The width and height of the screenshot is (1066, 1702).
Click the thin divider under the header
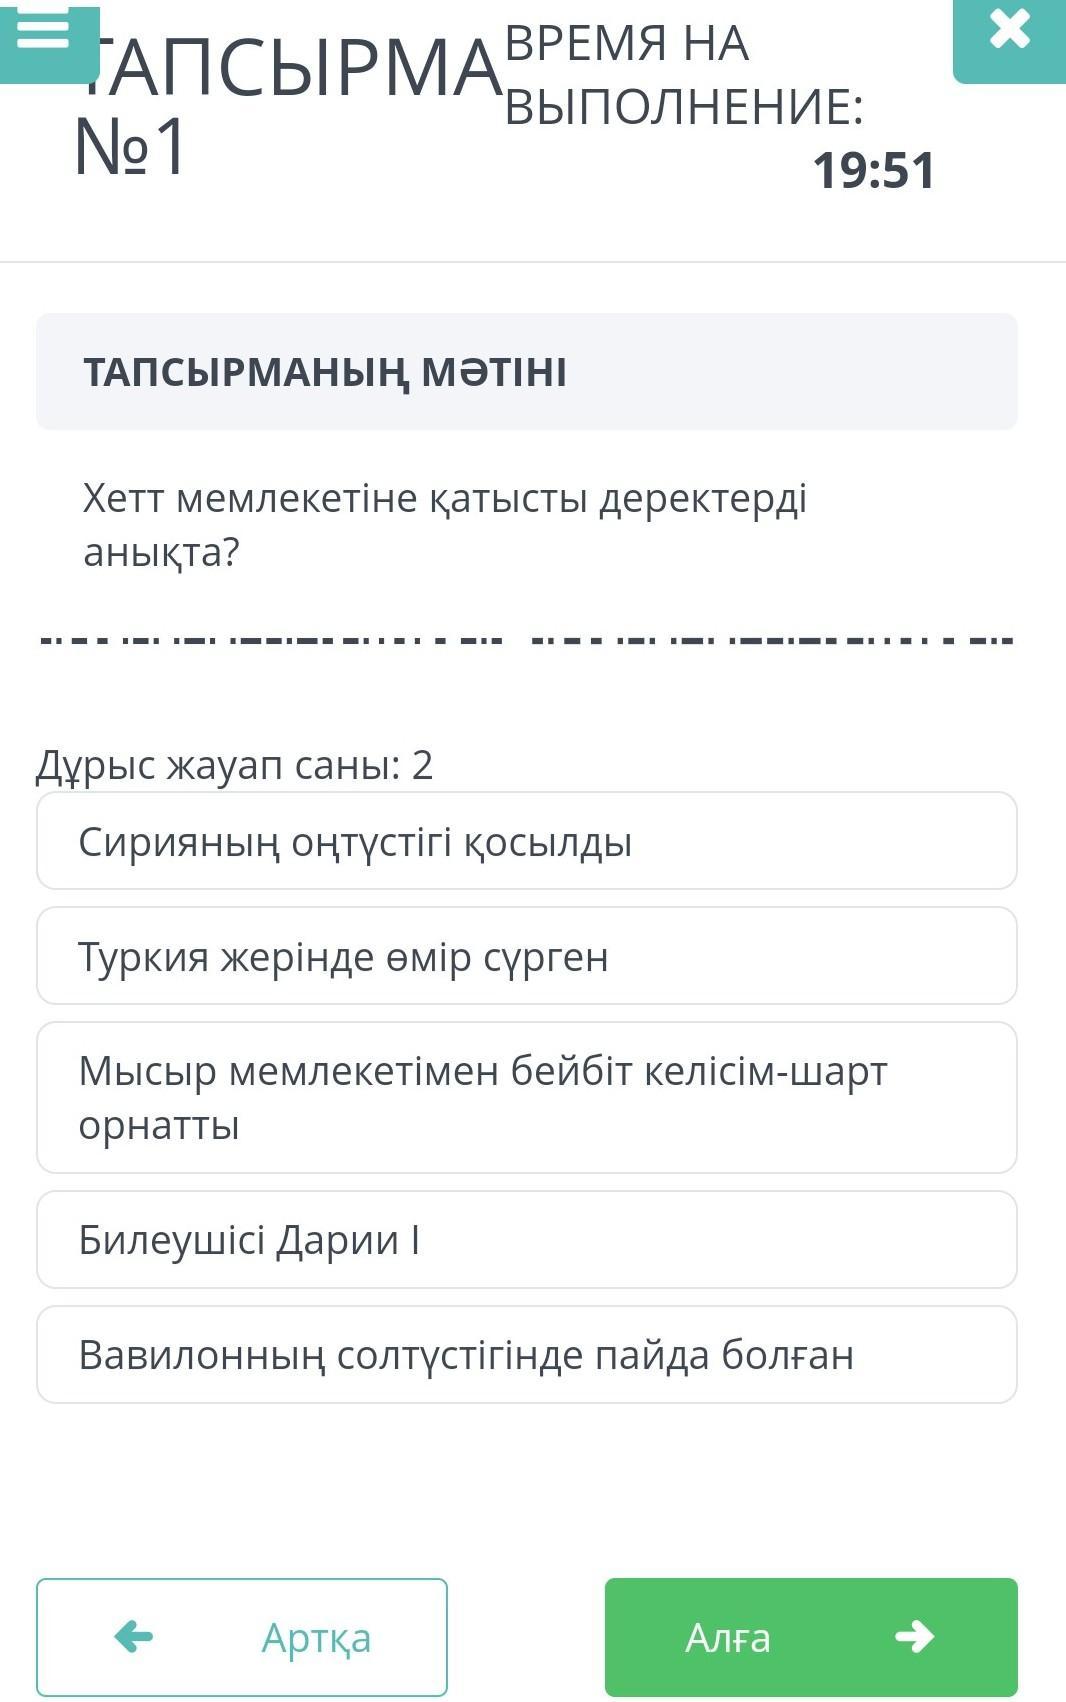533,262
